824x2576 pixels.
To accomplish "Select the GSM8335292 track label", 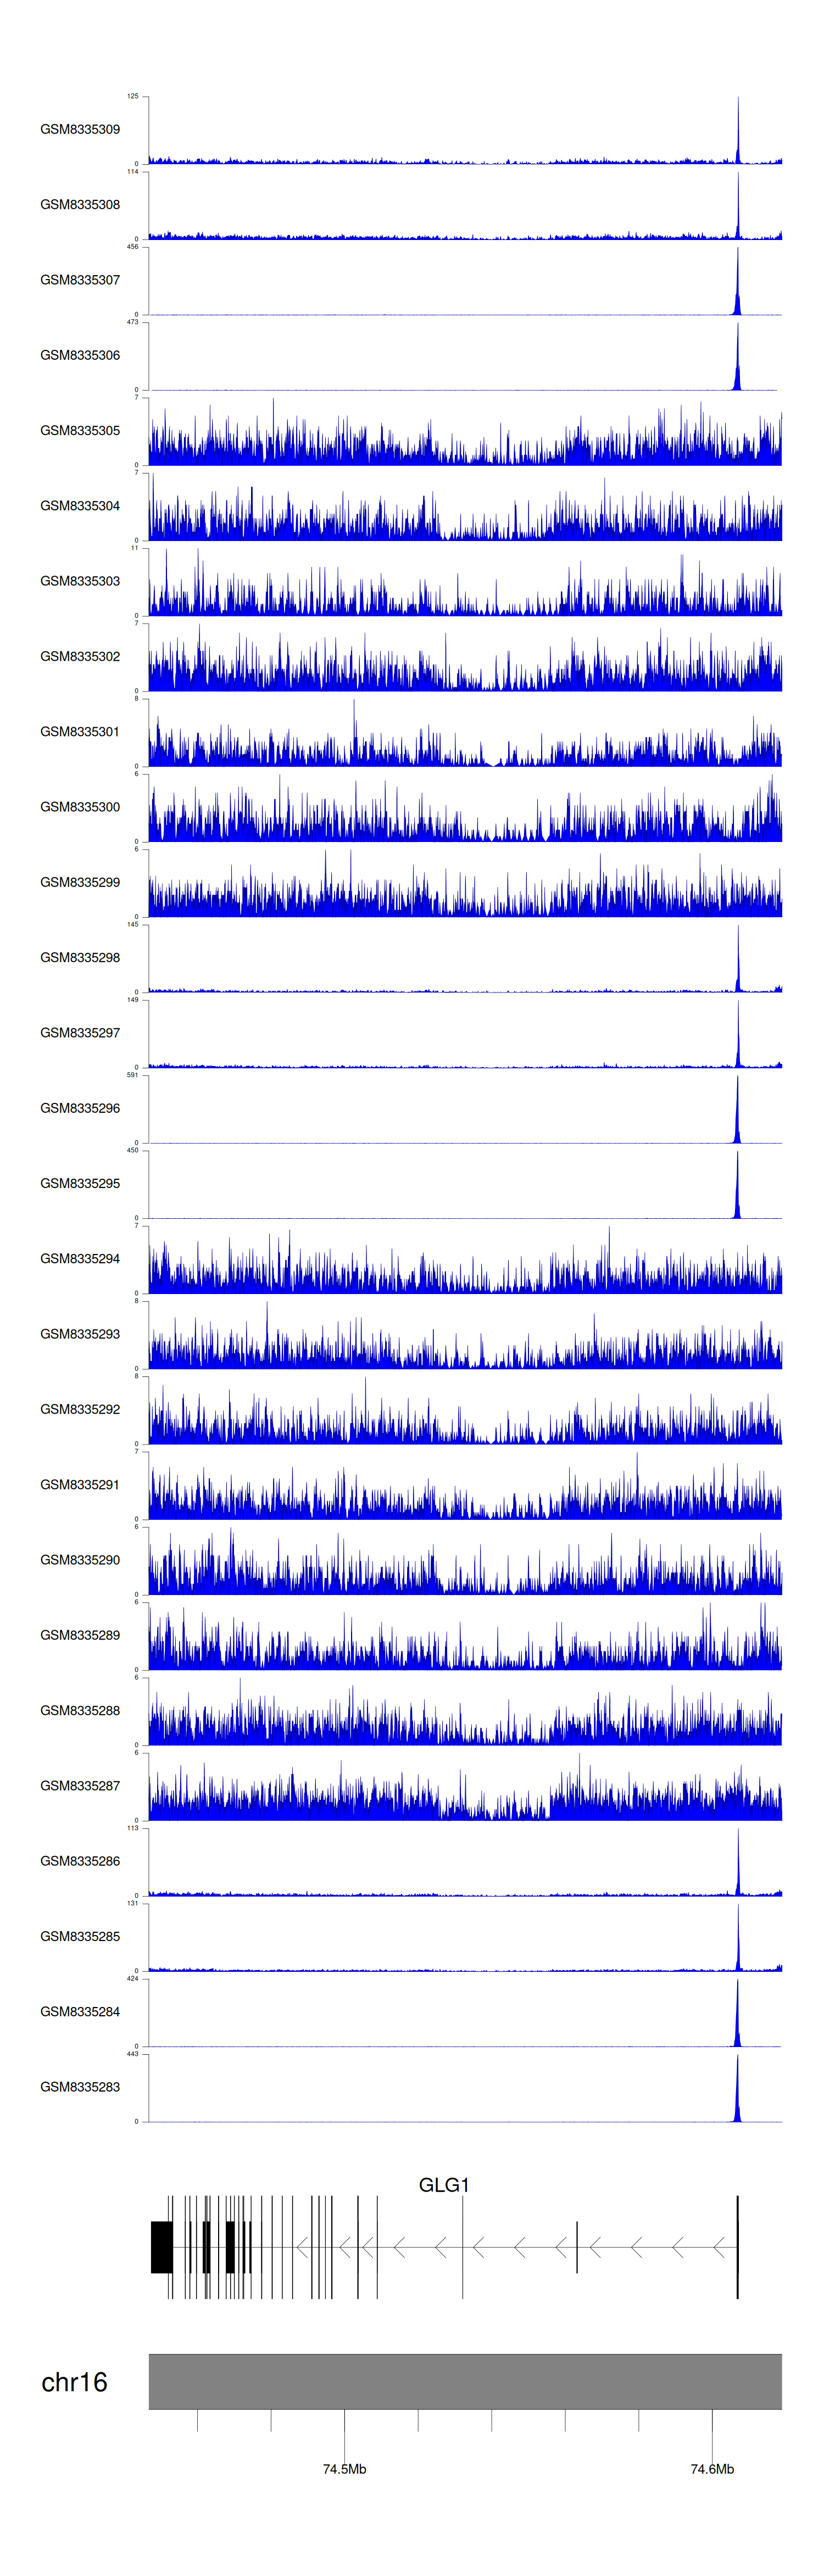I will click(x=80, y=1409).
